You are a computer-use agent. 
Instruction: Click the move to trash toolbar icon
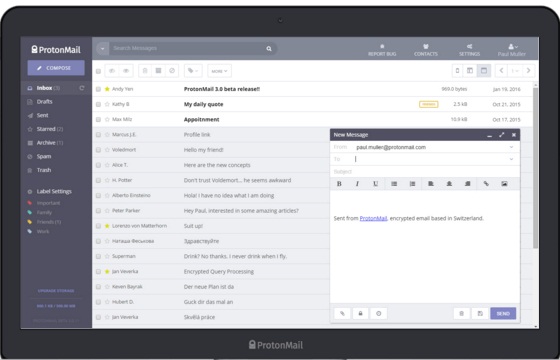pyautogui.click(x=145, y=71)
